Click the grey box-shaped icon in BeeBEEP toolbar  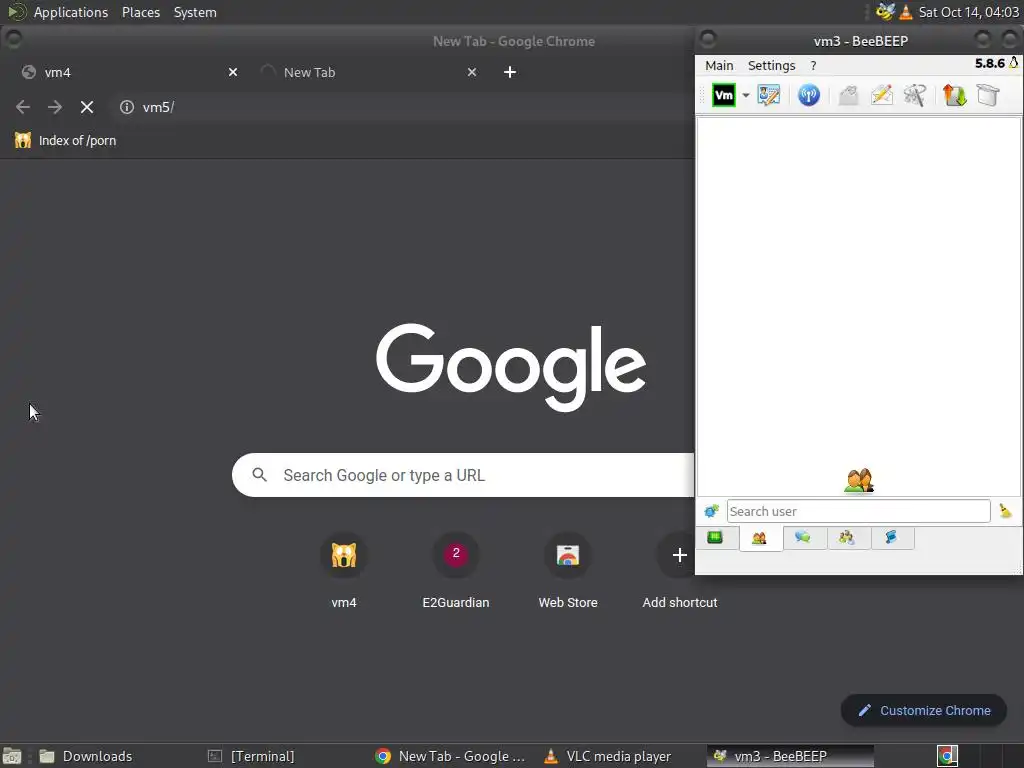click(988, 95)
